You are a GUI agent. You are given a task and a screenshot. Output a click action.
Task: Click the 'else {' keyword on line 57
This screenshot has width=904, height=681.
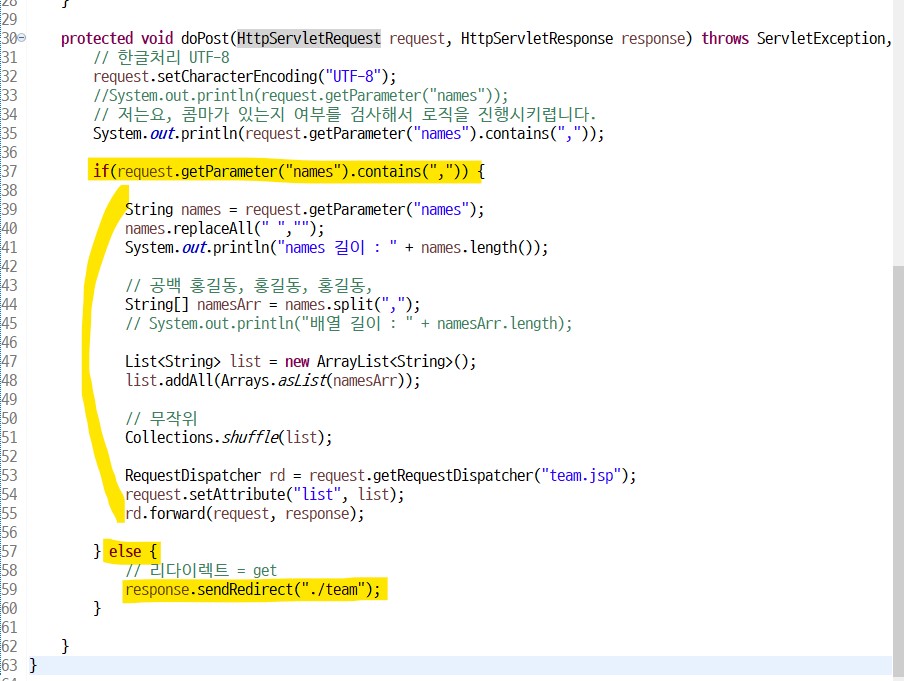[133, 552]
